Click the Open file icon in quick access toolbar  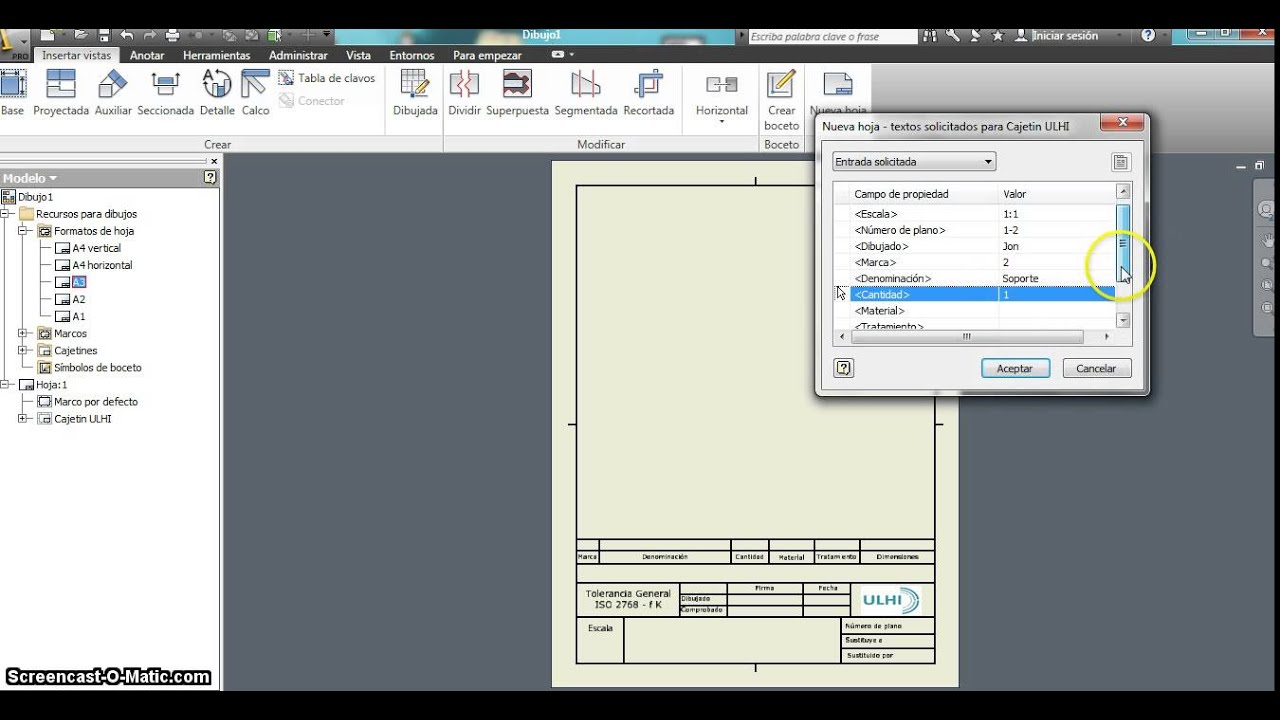point(82,35)
